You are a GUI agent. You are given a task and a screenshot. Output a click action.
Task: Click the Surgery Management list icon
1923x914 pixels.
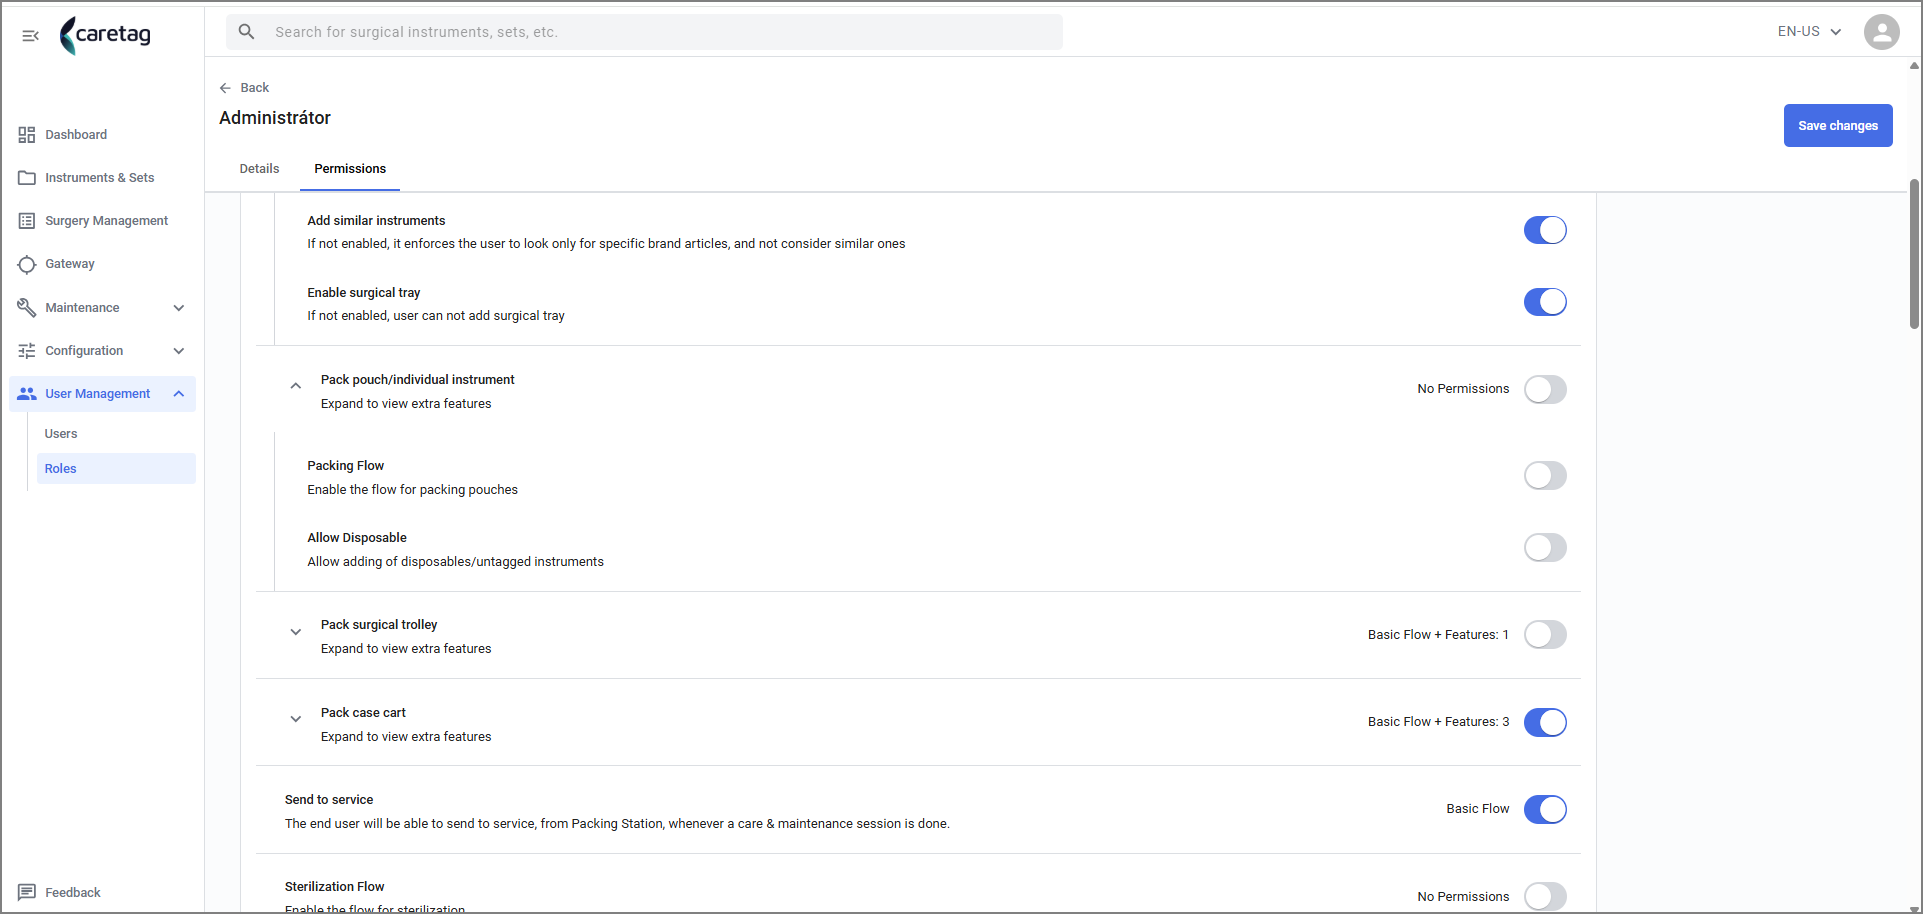click(27, 221)
